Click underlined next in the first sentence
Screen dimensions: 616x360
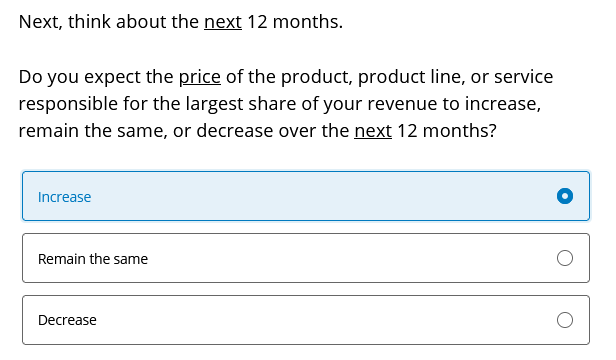223,22
